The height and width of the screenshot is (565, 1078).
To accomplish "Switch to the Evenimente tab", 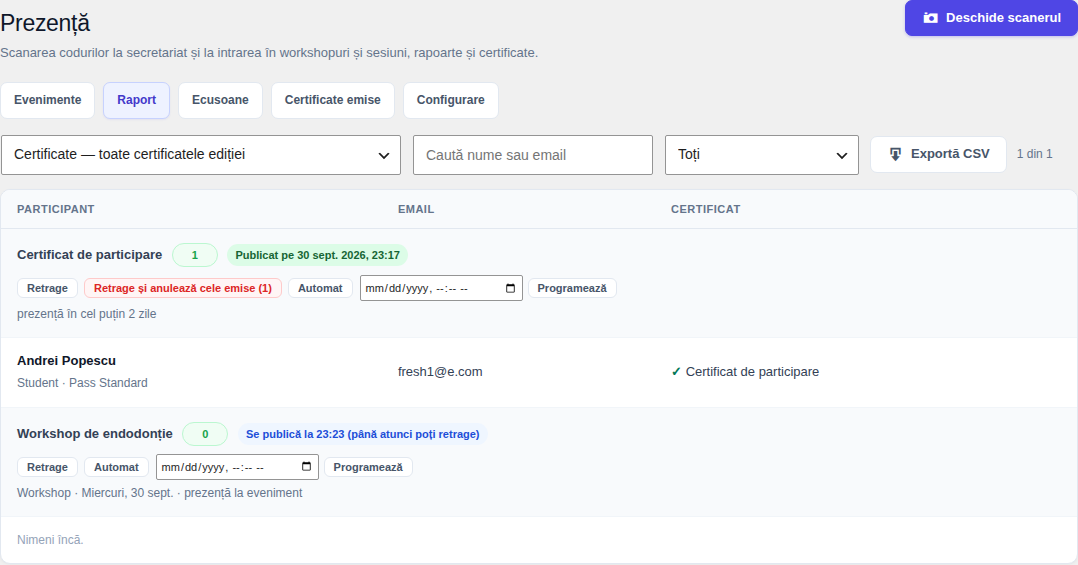I will 47,100.
